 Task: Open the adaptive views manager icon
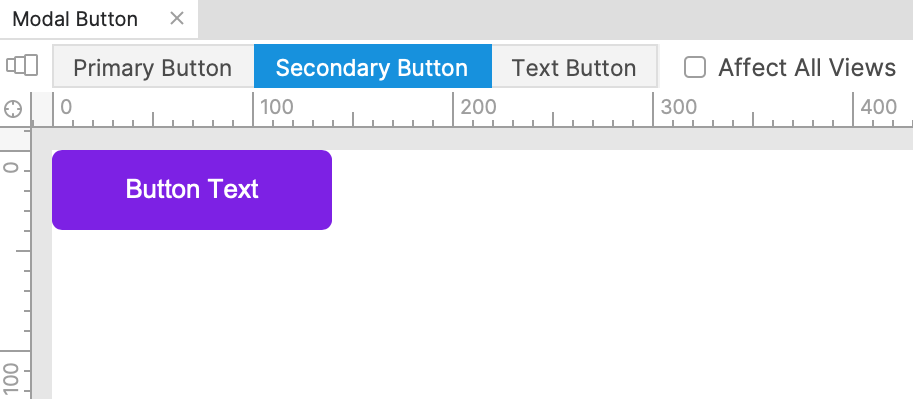(x=22, y=65)
